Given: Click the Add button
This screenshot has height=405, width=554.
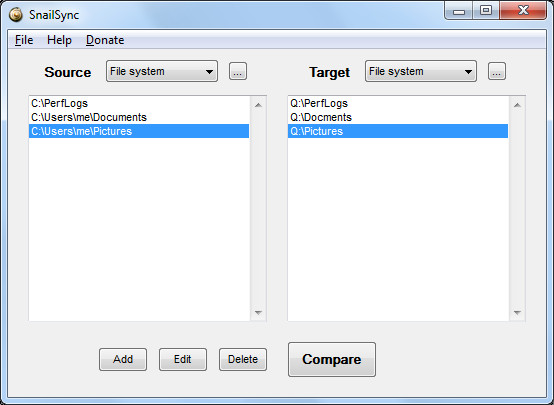Looking at the screenshot, I should point(123,359).
